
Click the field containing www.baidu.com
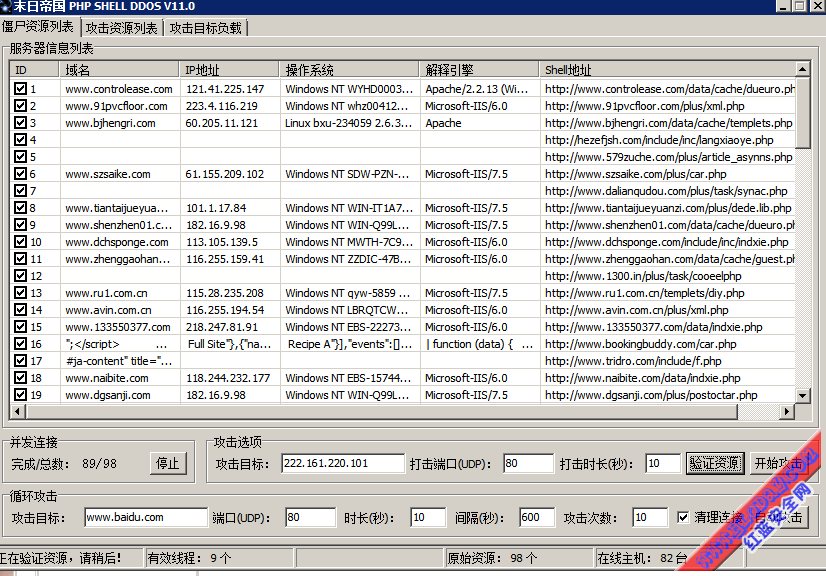coord(146,518)
